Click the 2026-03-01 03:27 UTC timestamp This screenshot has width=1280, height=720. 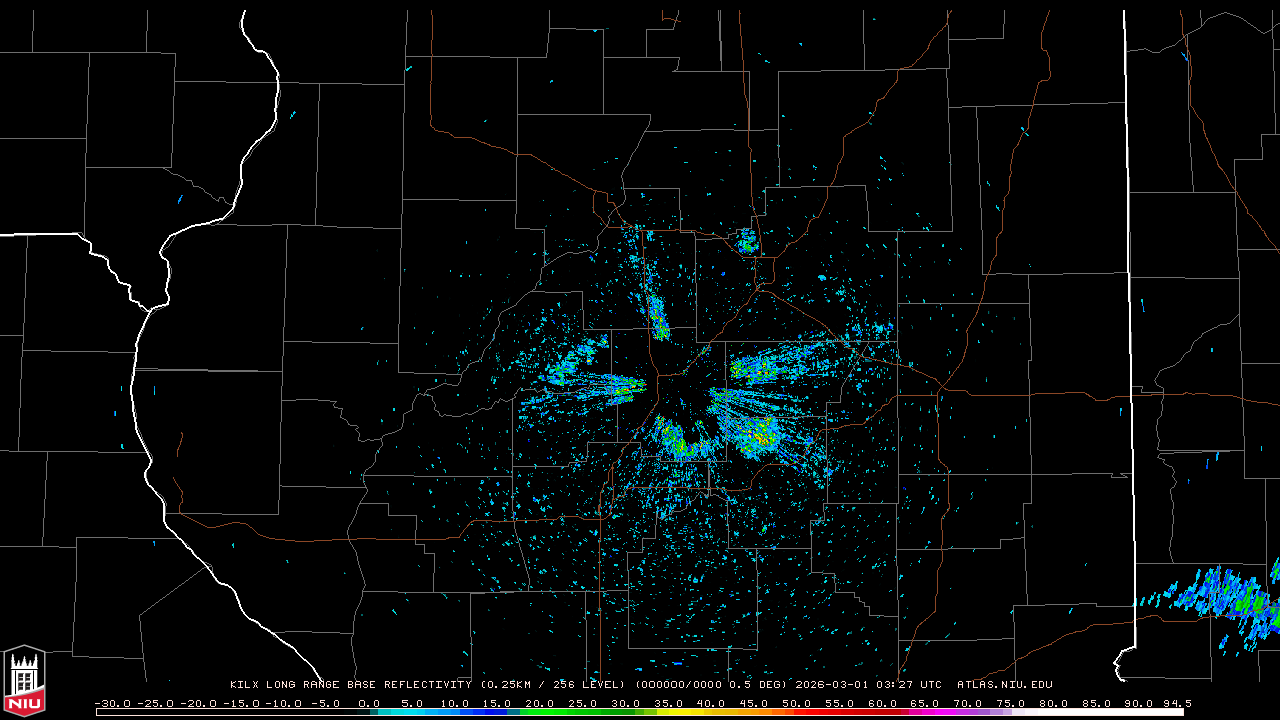pyautogui.click(x=868, y=685)
